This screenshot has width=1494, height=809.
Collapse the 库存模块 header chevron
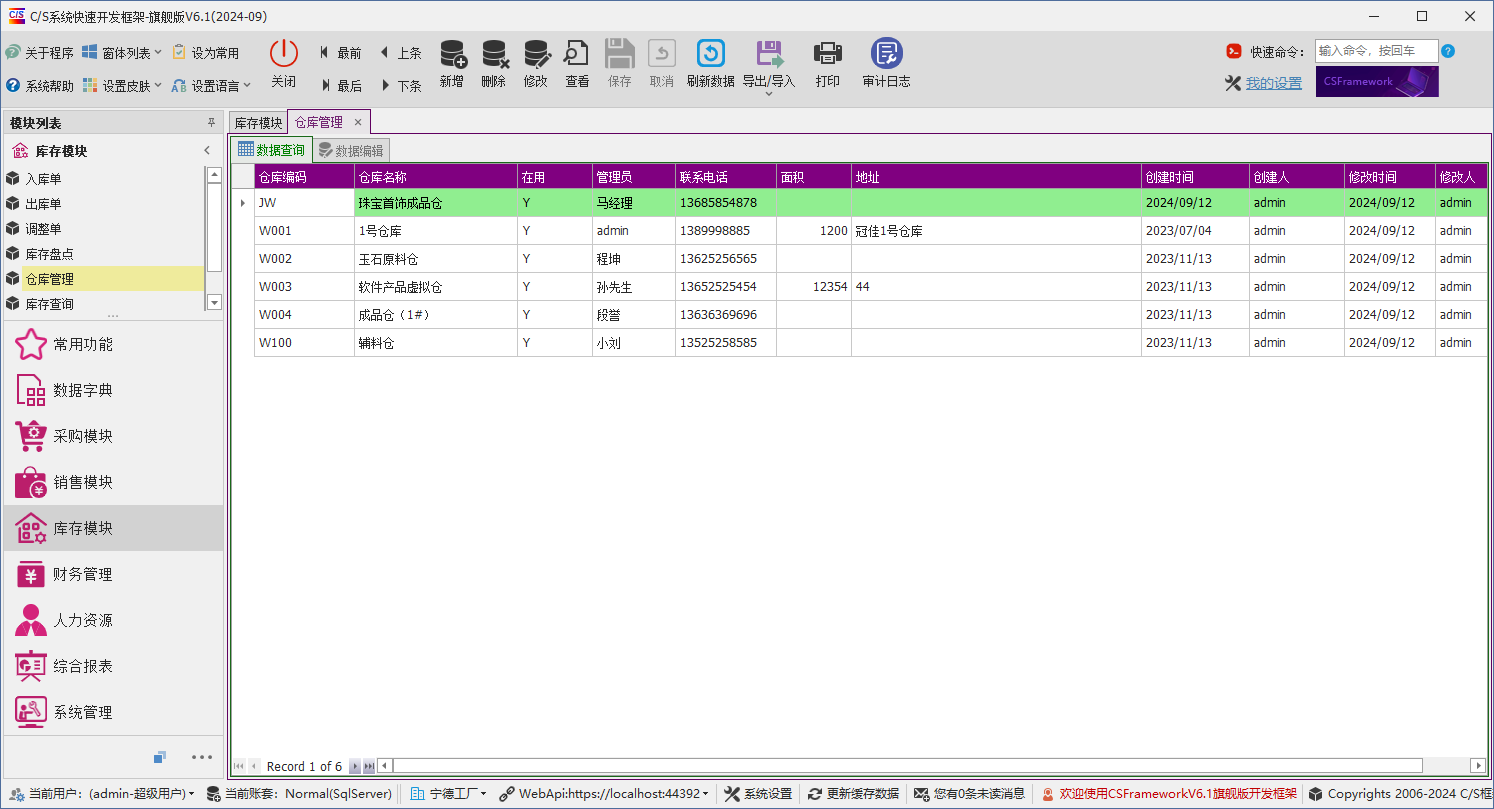(x=207, y=151)
